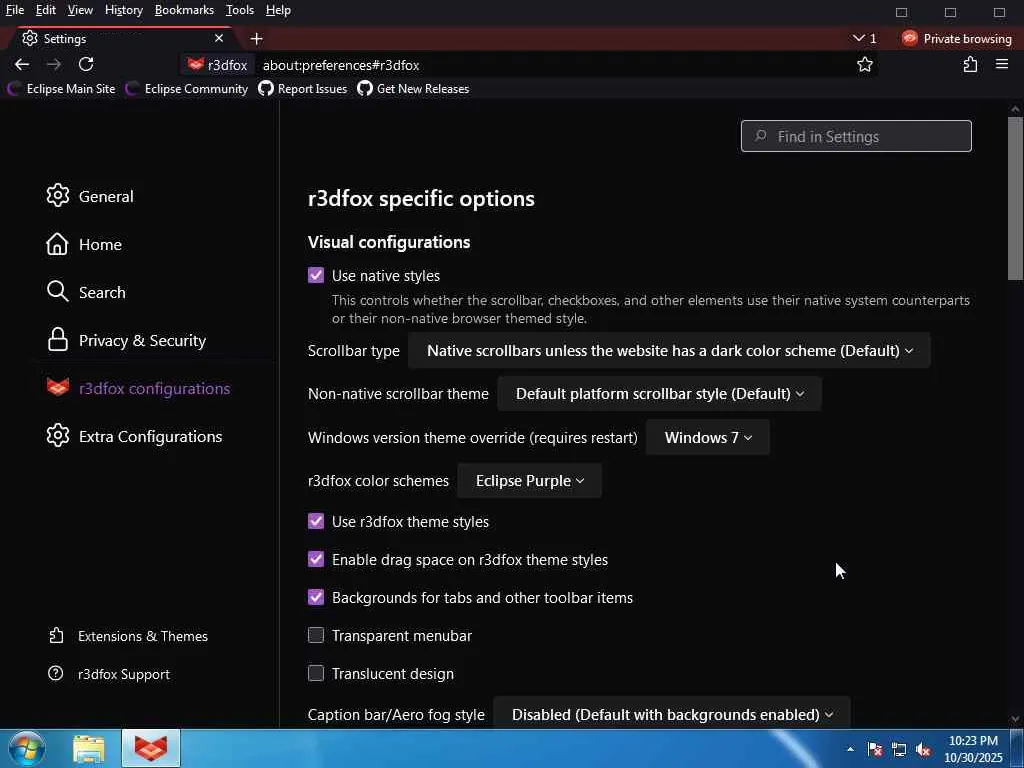Open the network tray icon
This screenshot has height=768, width=1024.
899,749
